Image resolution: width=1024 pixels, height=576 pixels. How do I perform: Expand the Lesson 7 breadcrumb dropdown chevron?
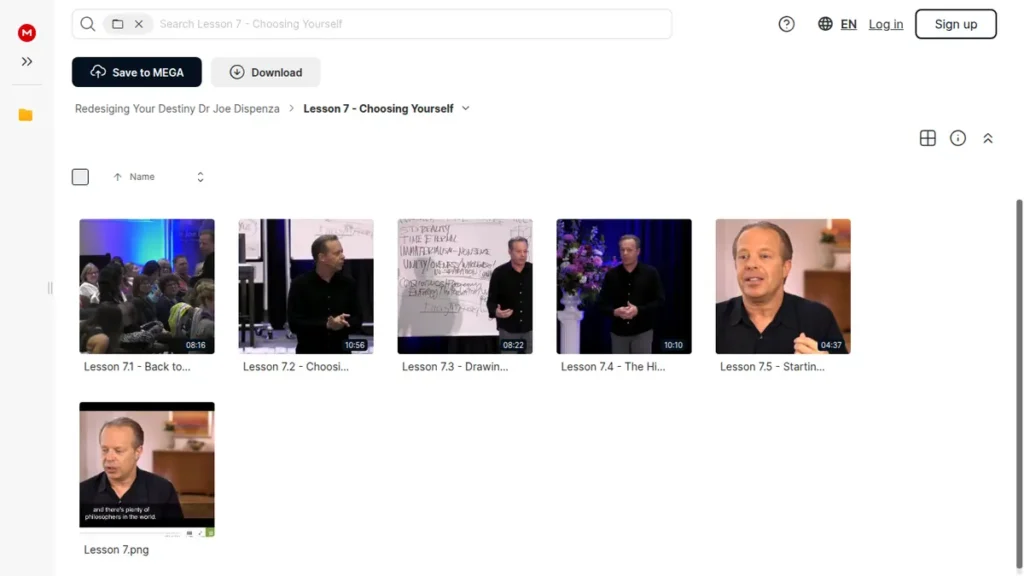(466, 108)
